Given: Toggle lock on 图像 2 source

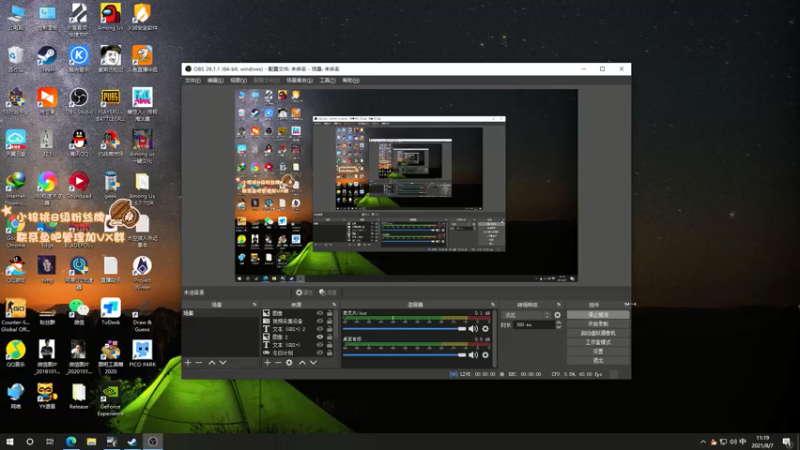Looking at the screenshot, I should pos(330,337).
